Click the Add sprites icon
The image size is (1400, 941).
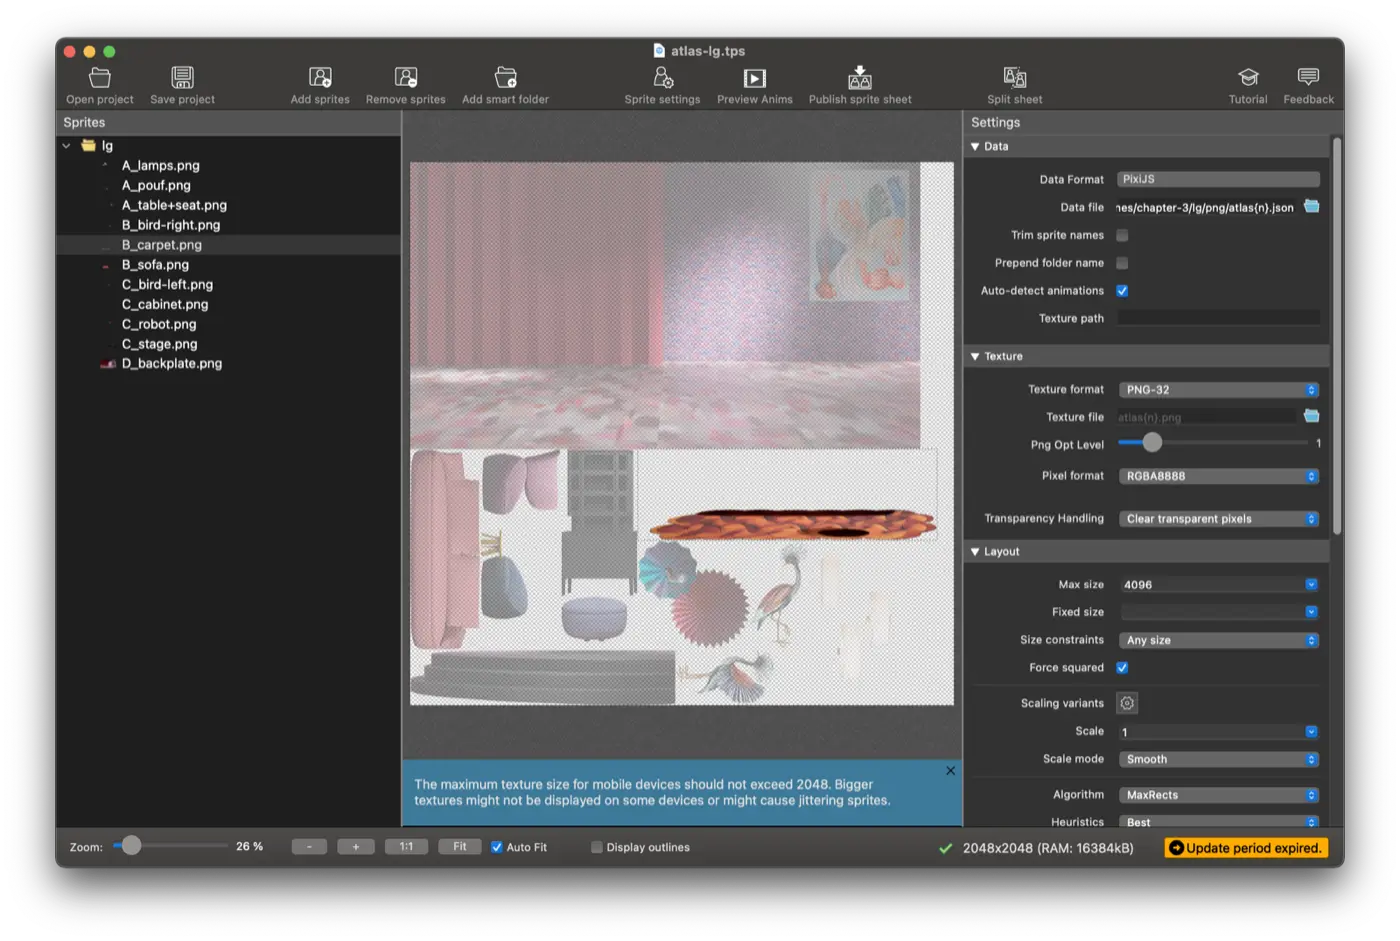[320, 78]
